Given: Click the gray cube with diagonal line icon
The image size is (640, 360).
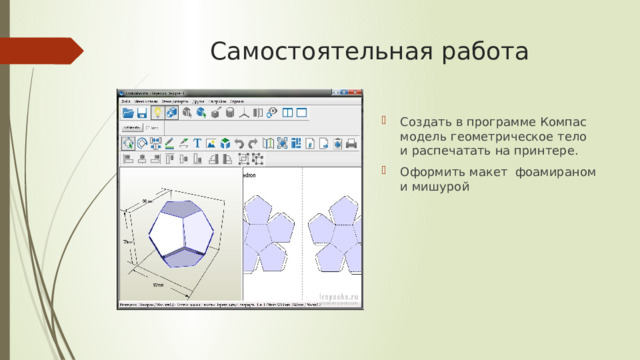Looking at the screenshot, I should tap(216, 113).
